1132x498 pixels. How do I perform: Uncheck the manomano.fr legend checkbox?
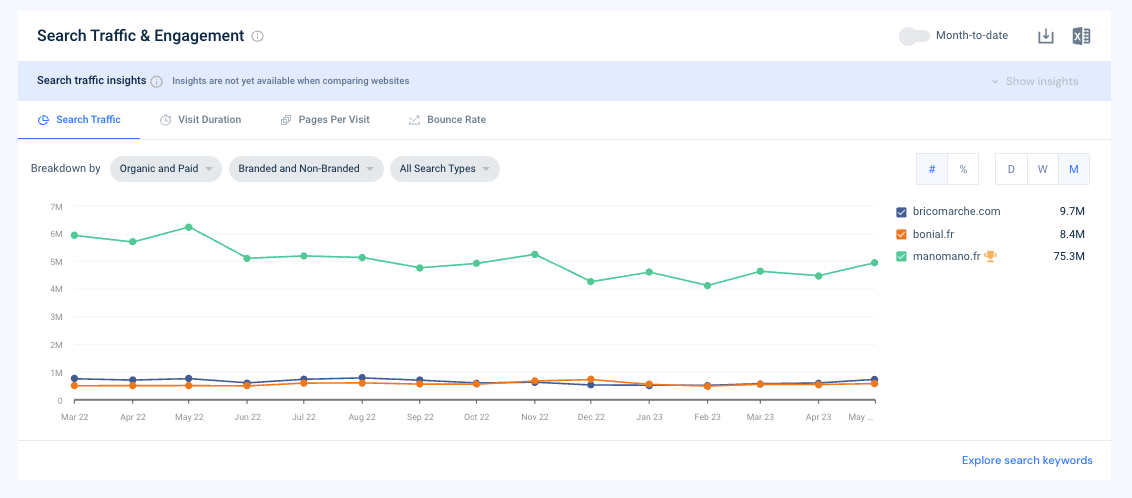coord(901,256)
